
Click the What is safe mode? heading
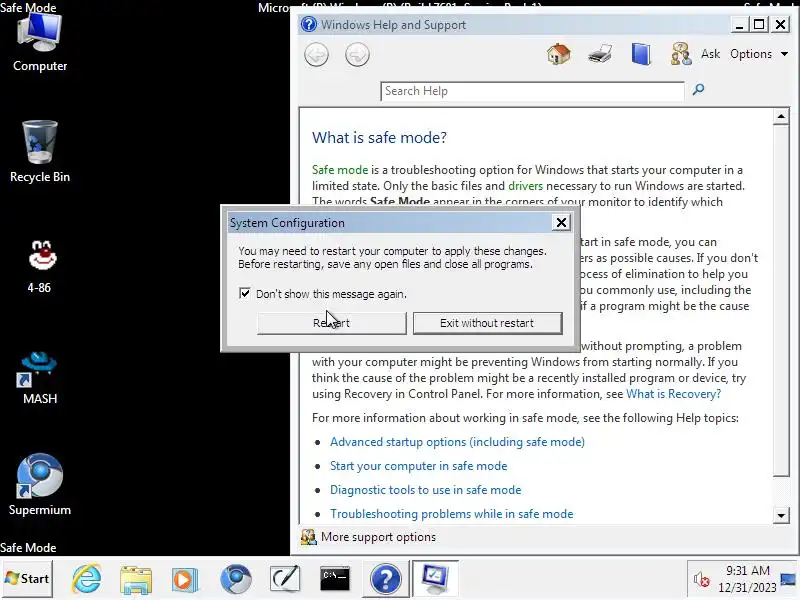(379, 137)
